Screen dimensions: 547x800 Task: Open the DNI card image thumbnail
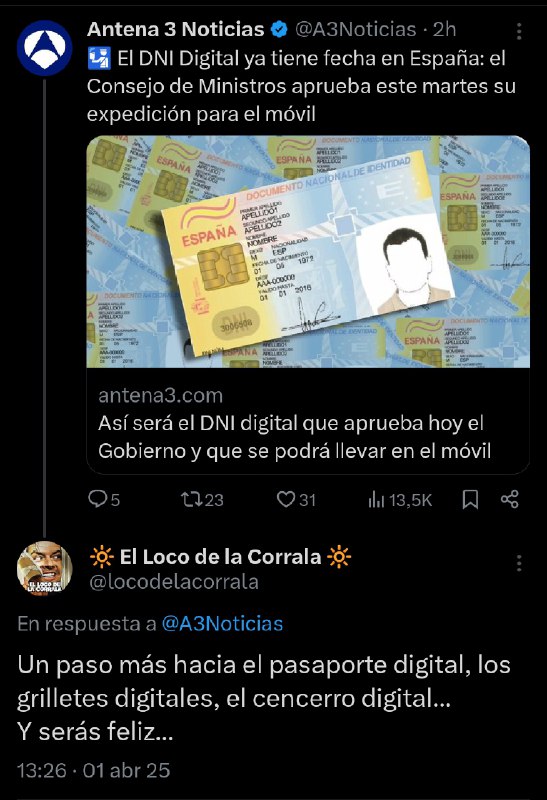pyautogui.click(x=308, y=252)
